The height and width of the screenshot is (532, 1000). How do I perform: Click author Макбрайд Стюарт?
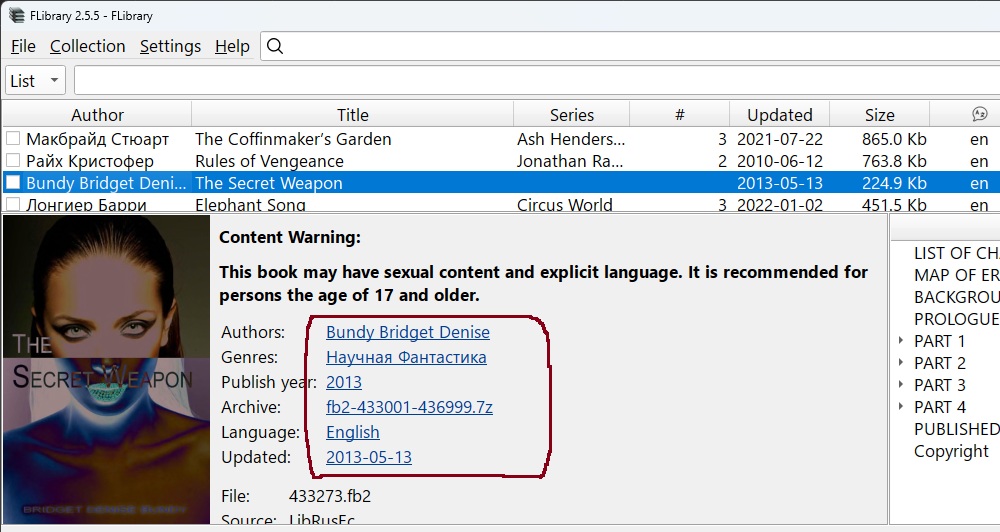[98, 138]
